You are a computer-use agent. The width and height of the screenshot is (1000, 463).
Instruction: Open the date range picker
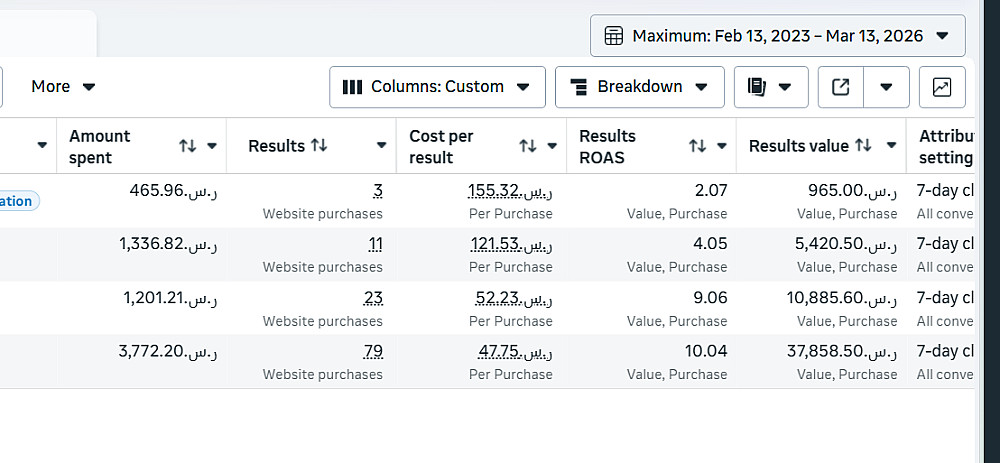(777, 36)
